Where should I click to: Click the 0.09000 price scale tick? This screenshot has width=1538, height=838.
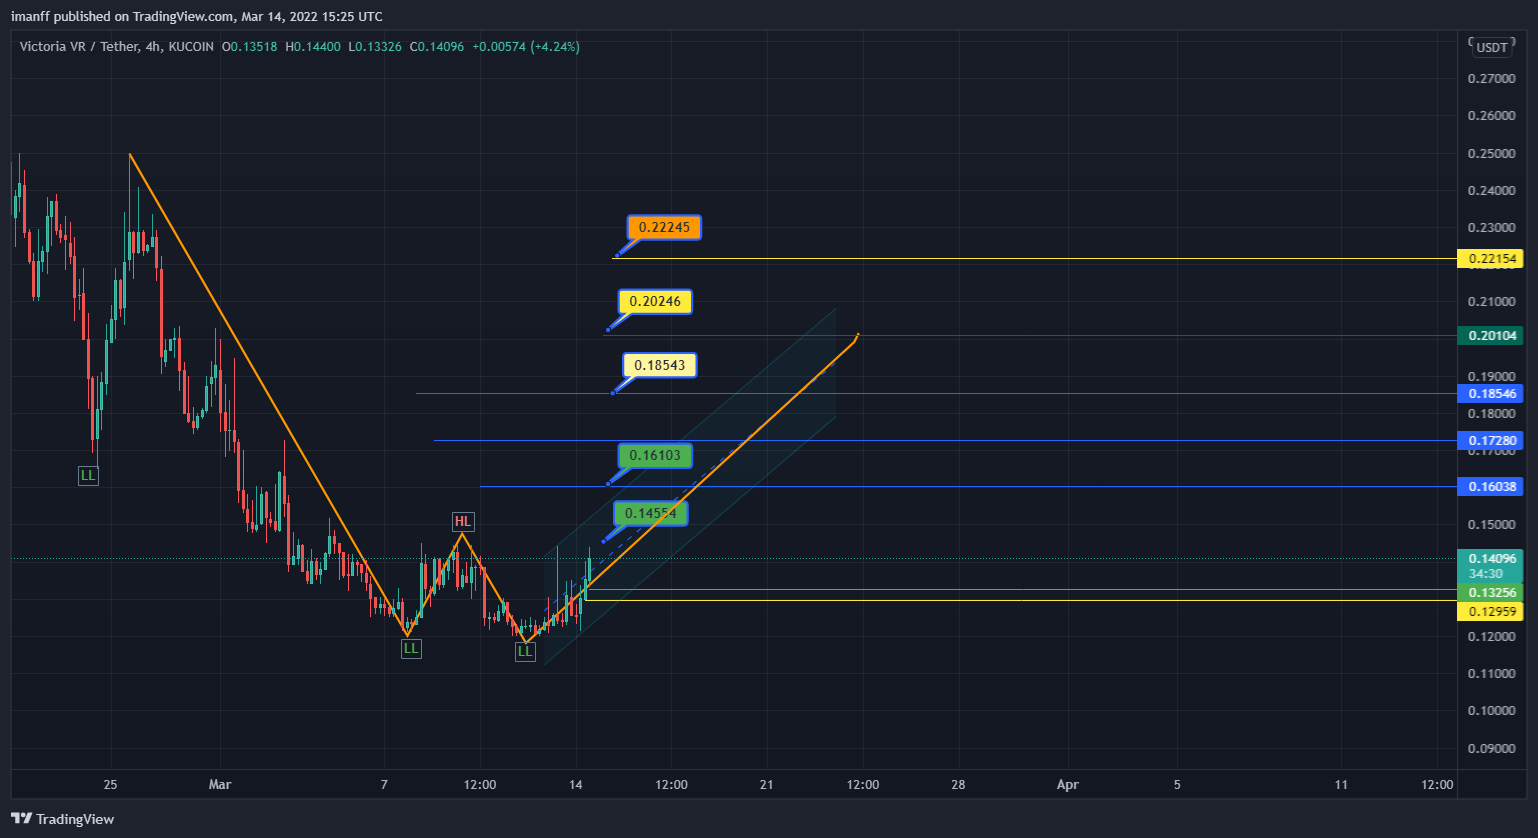click(x=1491, y=749)
